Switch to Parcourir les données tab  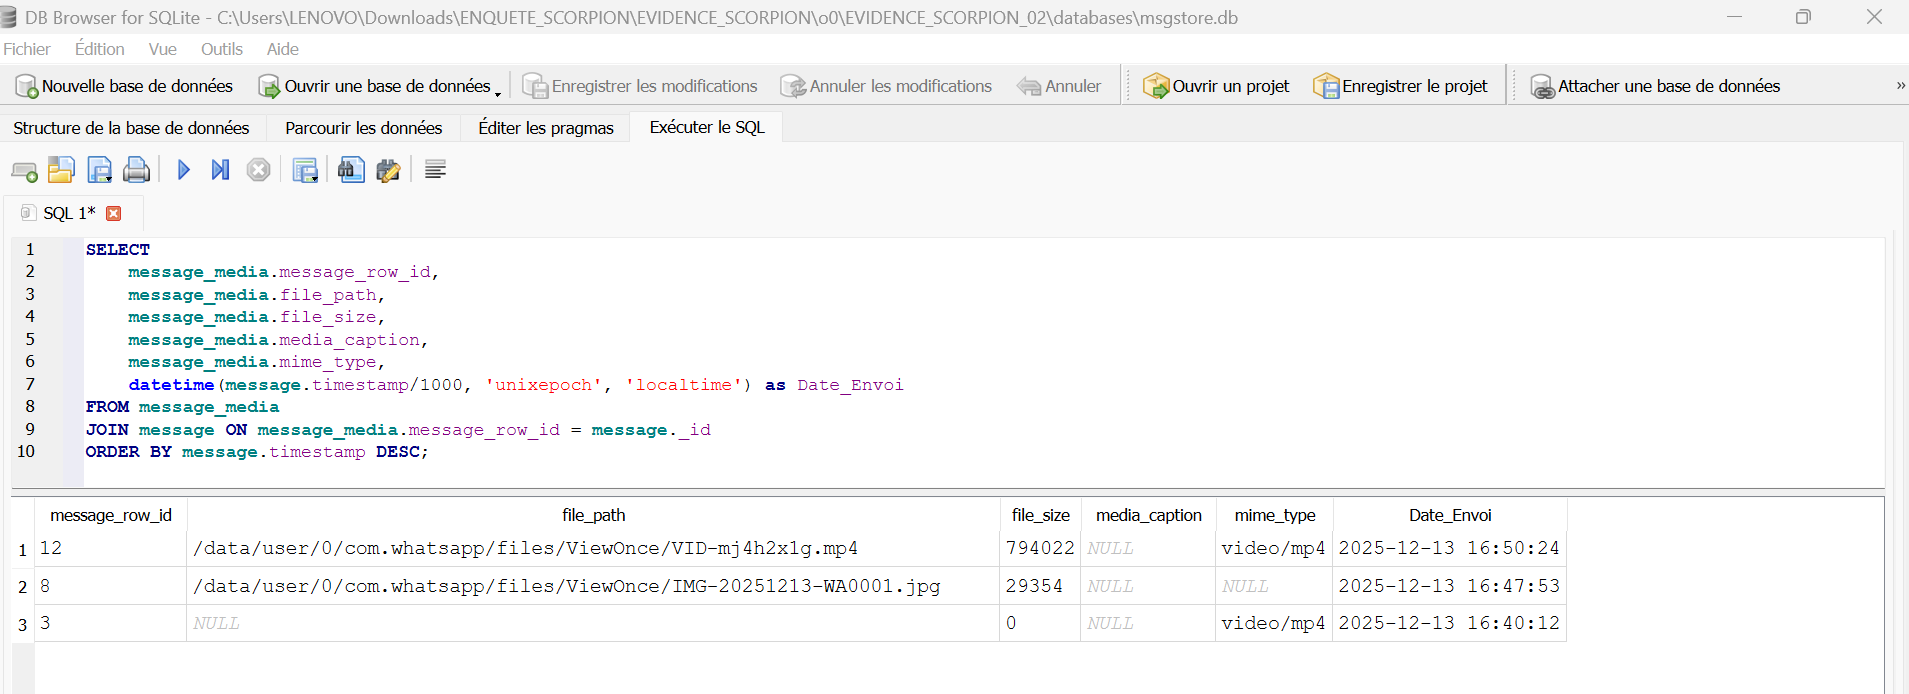point(364,128)
